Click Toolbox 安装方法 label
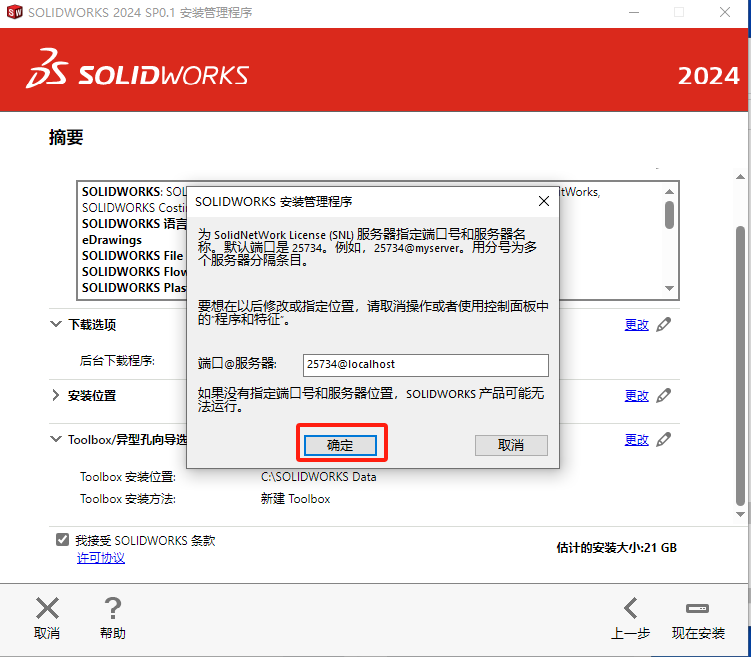The image size is (751, 657). 127,499
